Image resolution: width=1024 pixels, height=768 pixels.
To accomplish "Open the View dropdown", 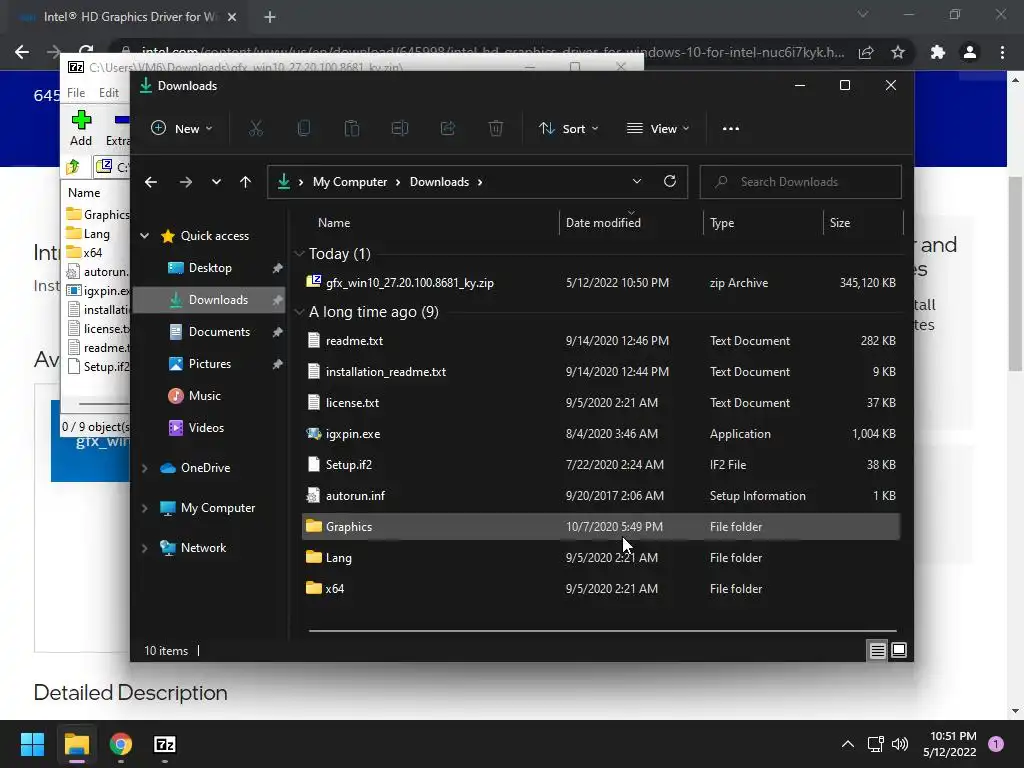I will coord(658,129).
